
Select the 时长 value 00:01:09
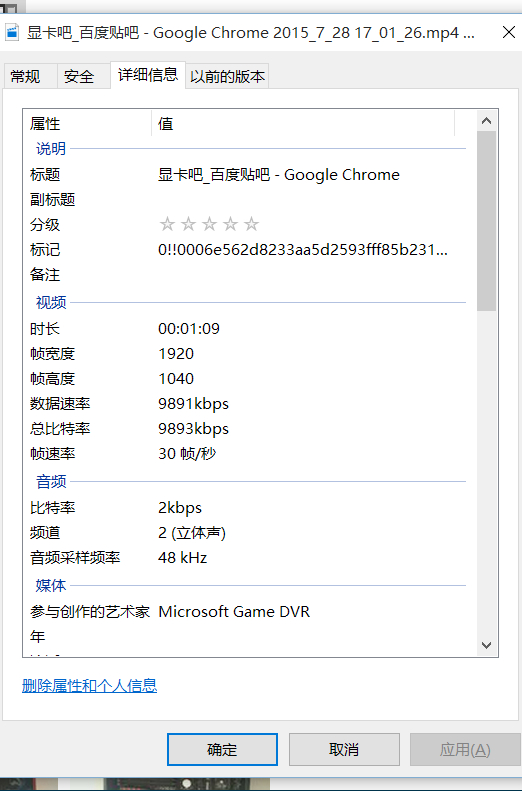point(189,329)
